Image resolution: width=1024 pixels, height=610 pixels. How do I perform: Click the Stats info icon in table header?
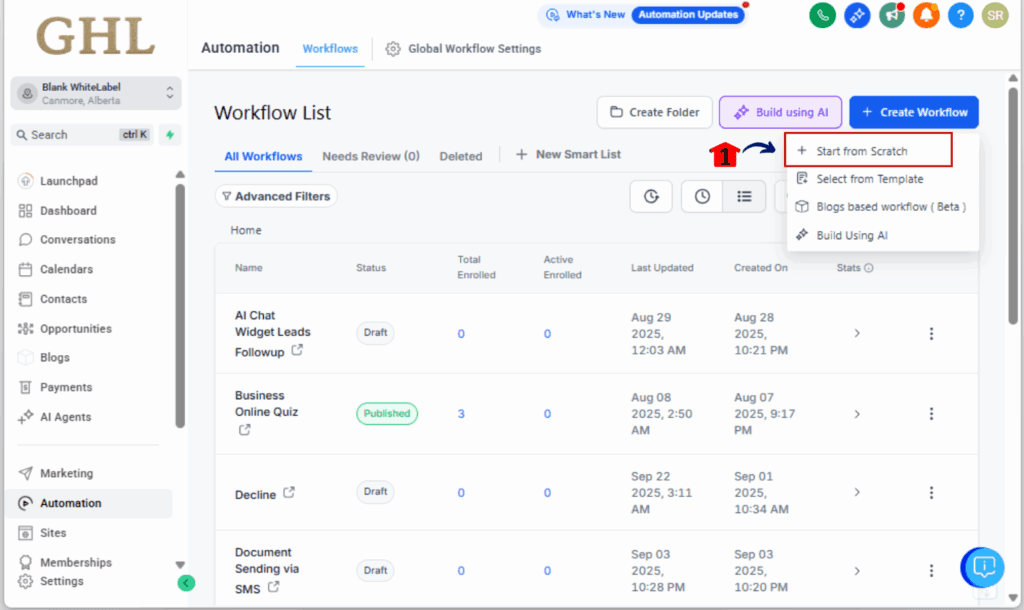[x=869, y=268]
